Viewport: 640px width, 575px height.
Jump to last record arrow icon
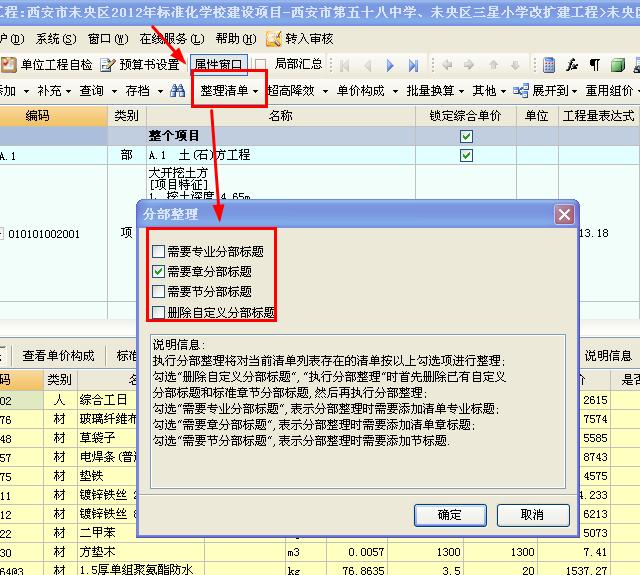(413, 65)
